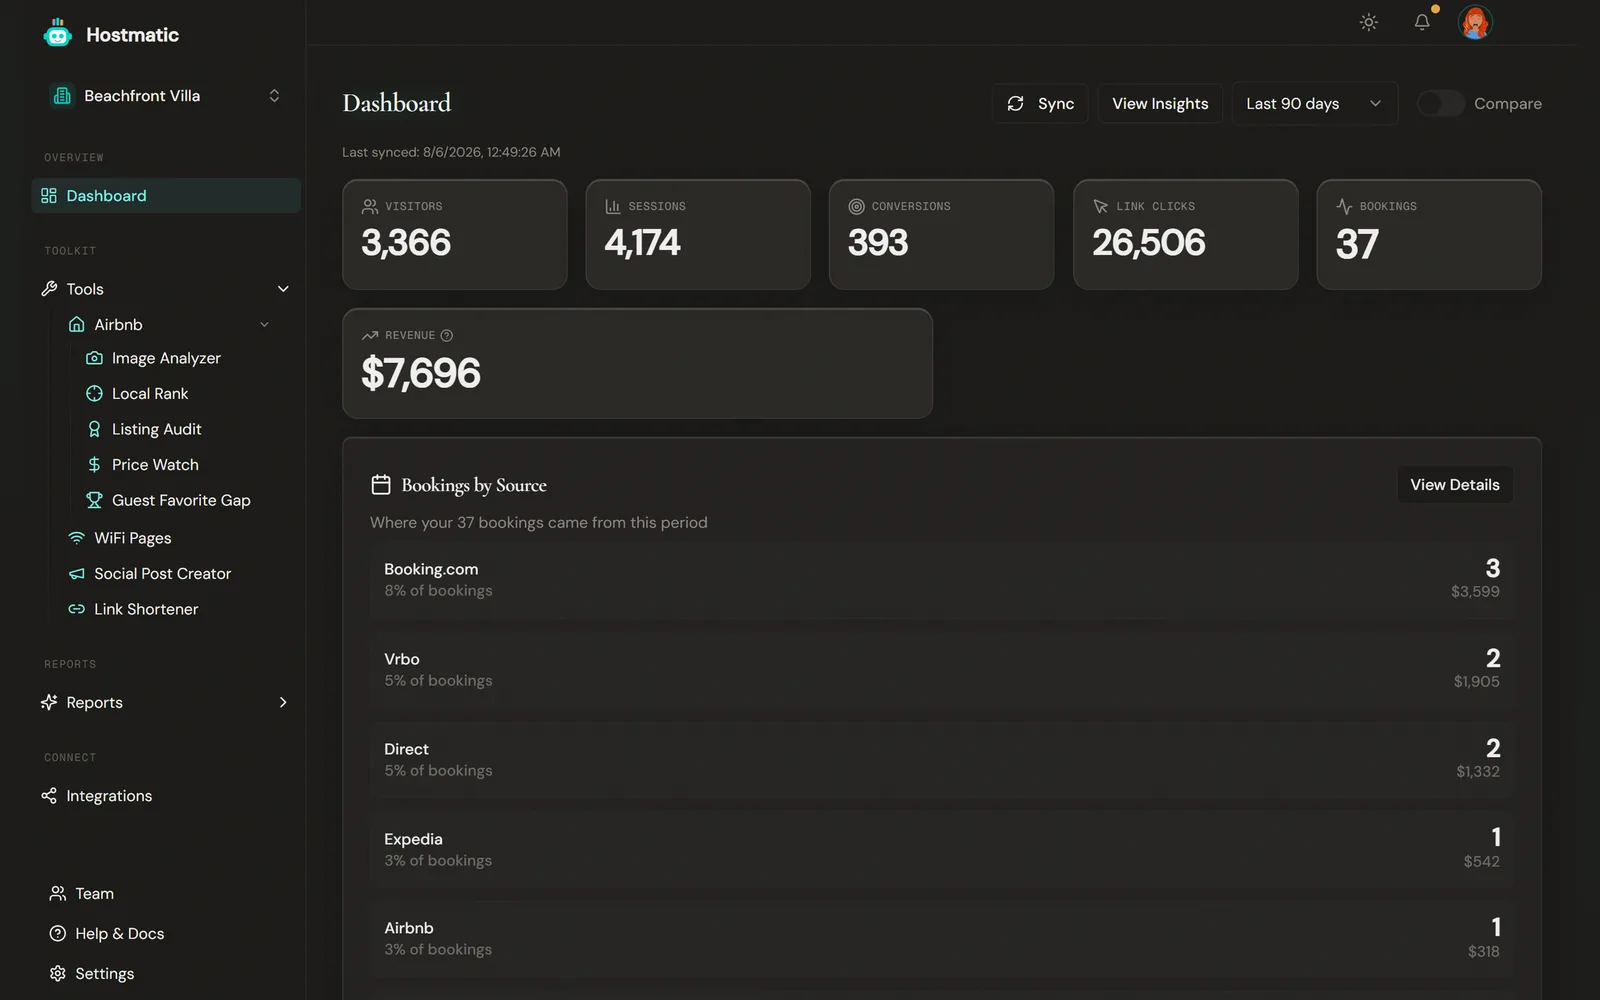Open notifications bell icon
This screenshot has width=1600, height=1000.
1422,22
